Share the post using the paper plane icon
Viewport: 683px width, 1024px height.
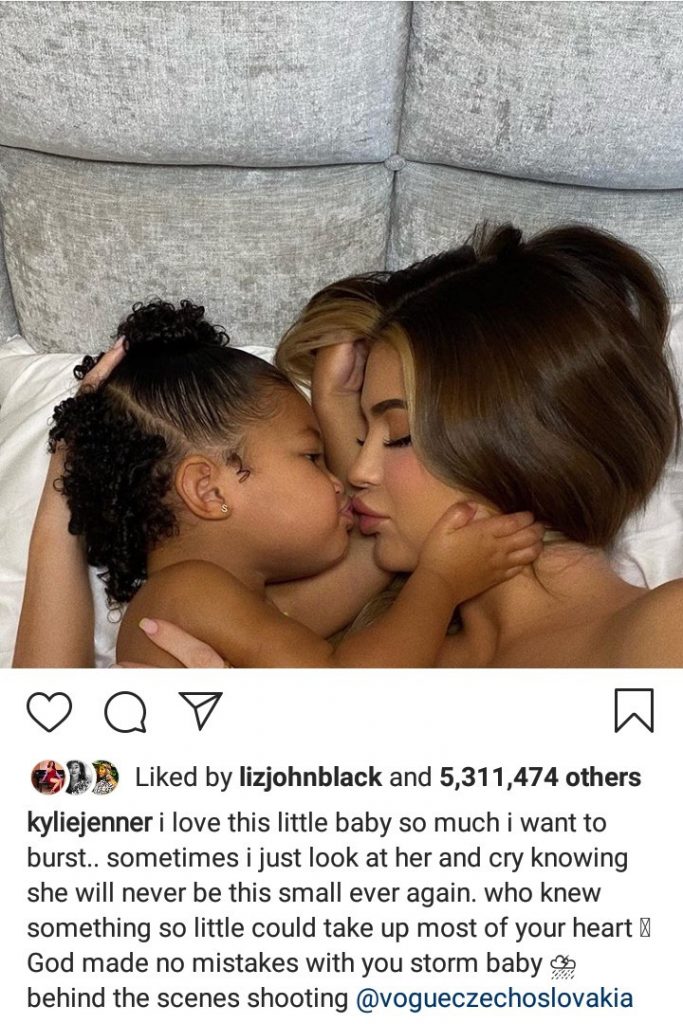[200, 710]
